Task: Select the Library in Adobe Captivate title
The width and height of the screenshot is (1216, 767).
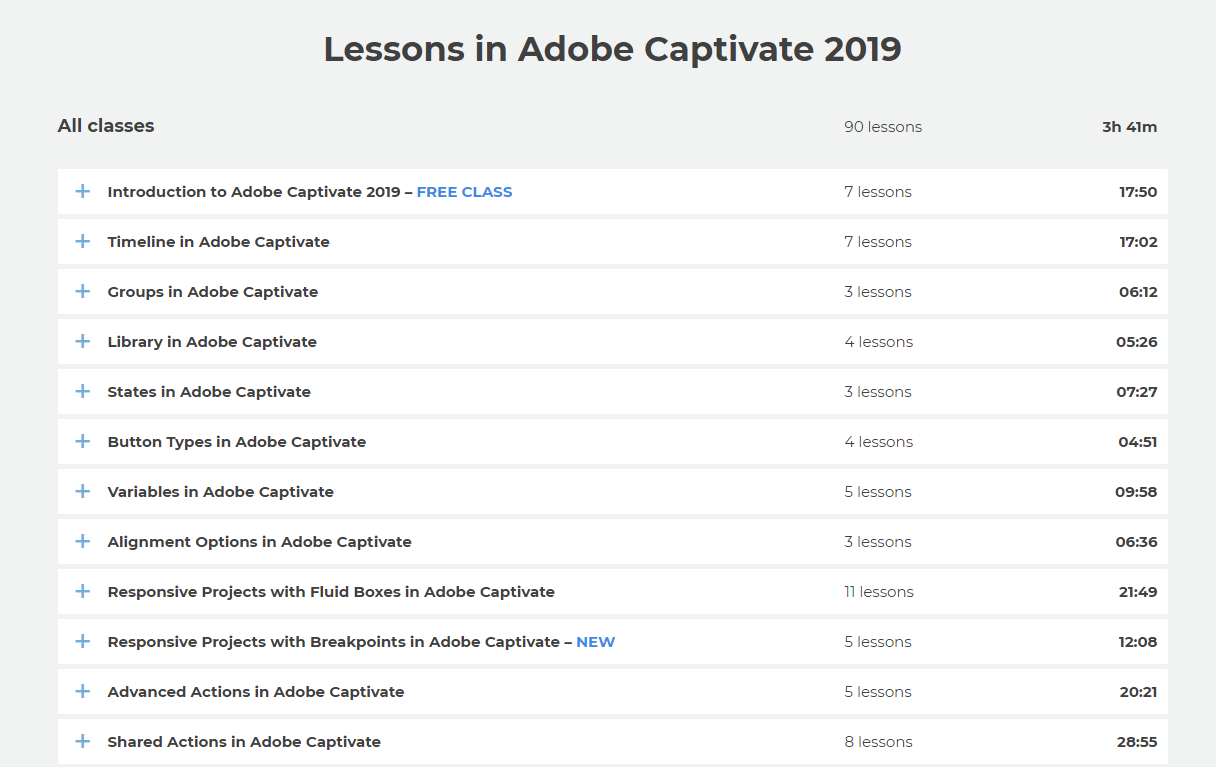Action: click(212, 342)
